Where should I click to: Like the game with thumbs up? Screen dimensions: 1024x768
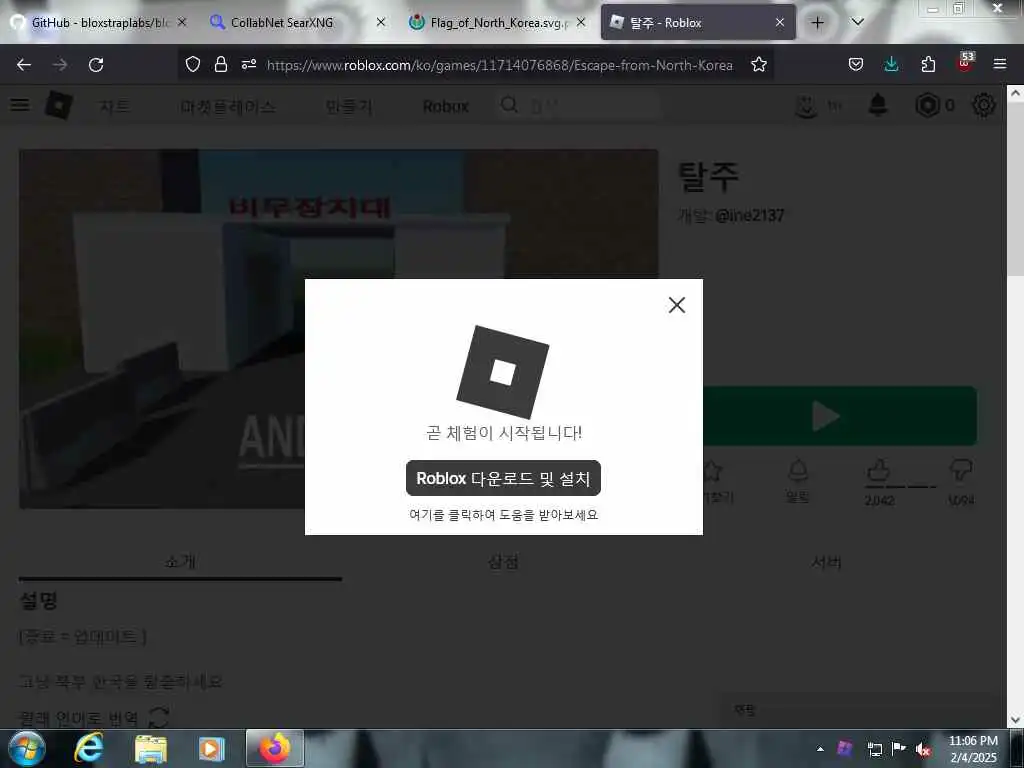point(879,470)
